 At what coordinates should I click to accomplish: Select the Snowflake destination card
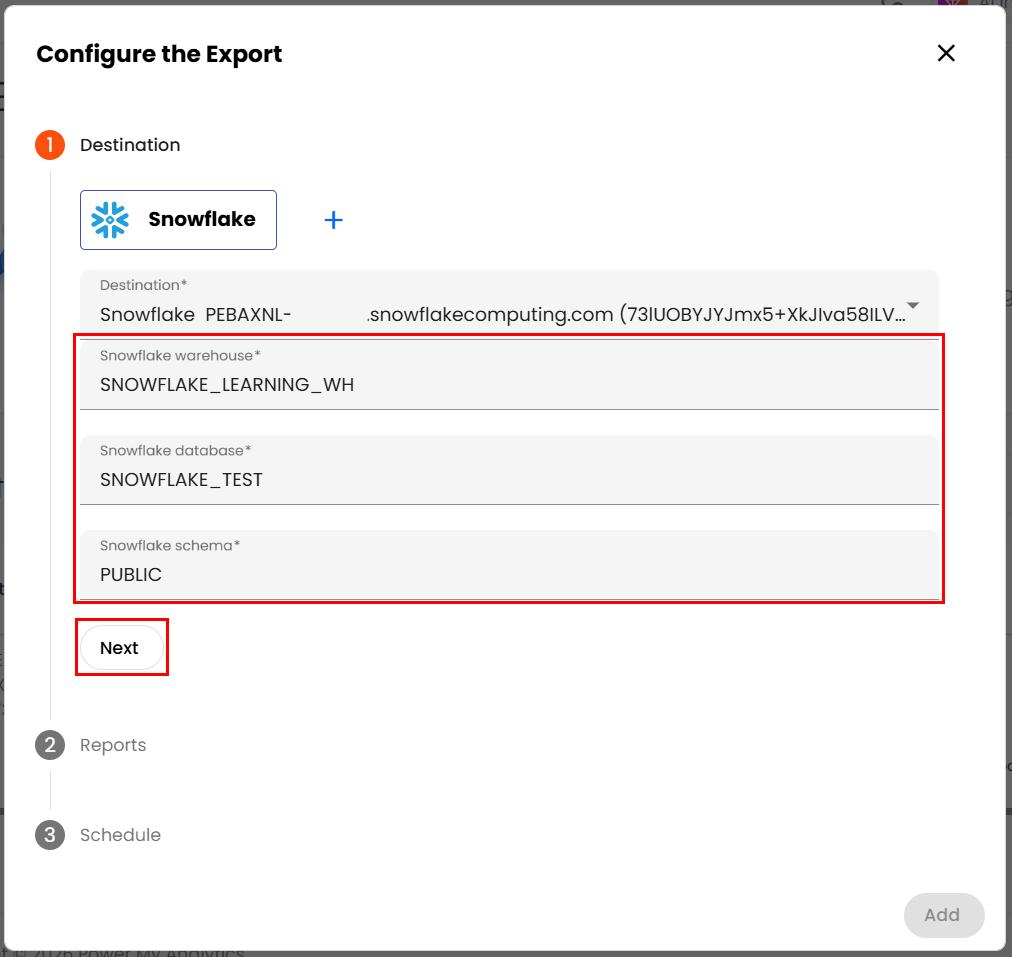pos(179,220)
